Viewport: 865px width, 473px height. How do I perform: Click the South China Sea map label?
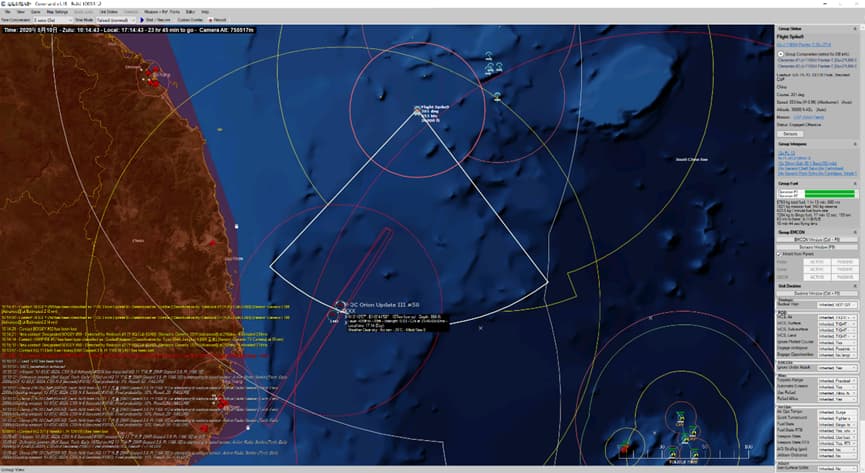click(692, 160)
